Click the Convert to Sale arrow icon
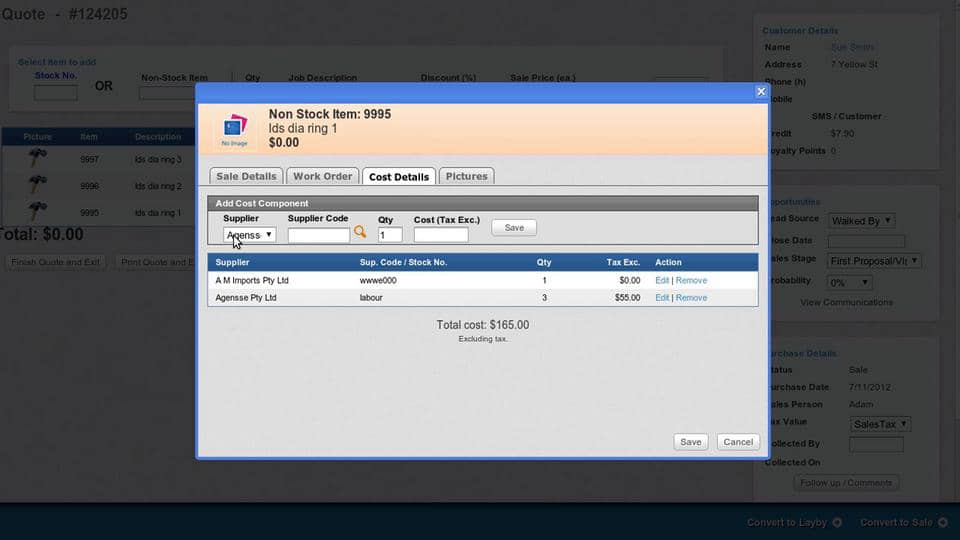This screenshot has height=540, width=960. pos(943,522)
